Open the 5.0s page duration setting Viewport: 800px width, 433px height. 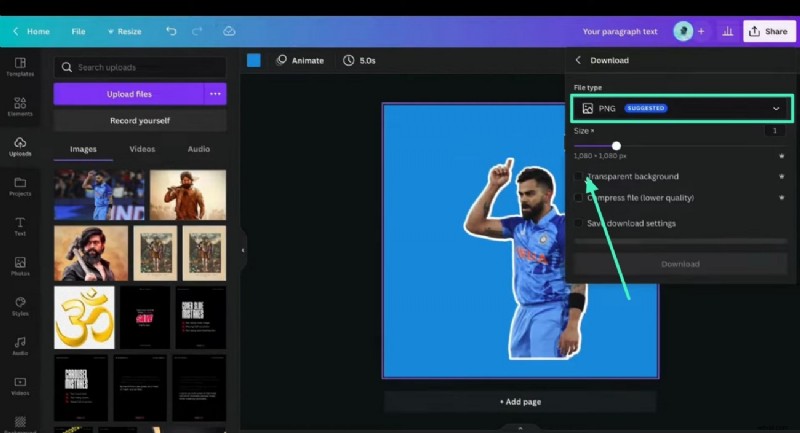point(359,60)
